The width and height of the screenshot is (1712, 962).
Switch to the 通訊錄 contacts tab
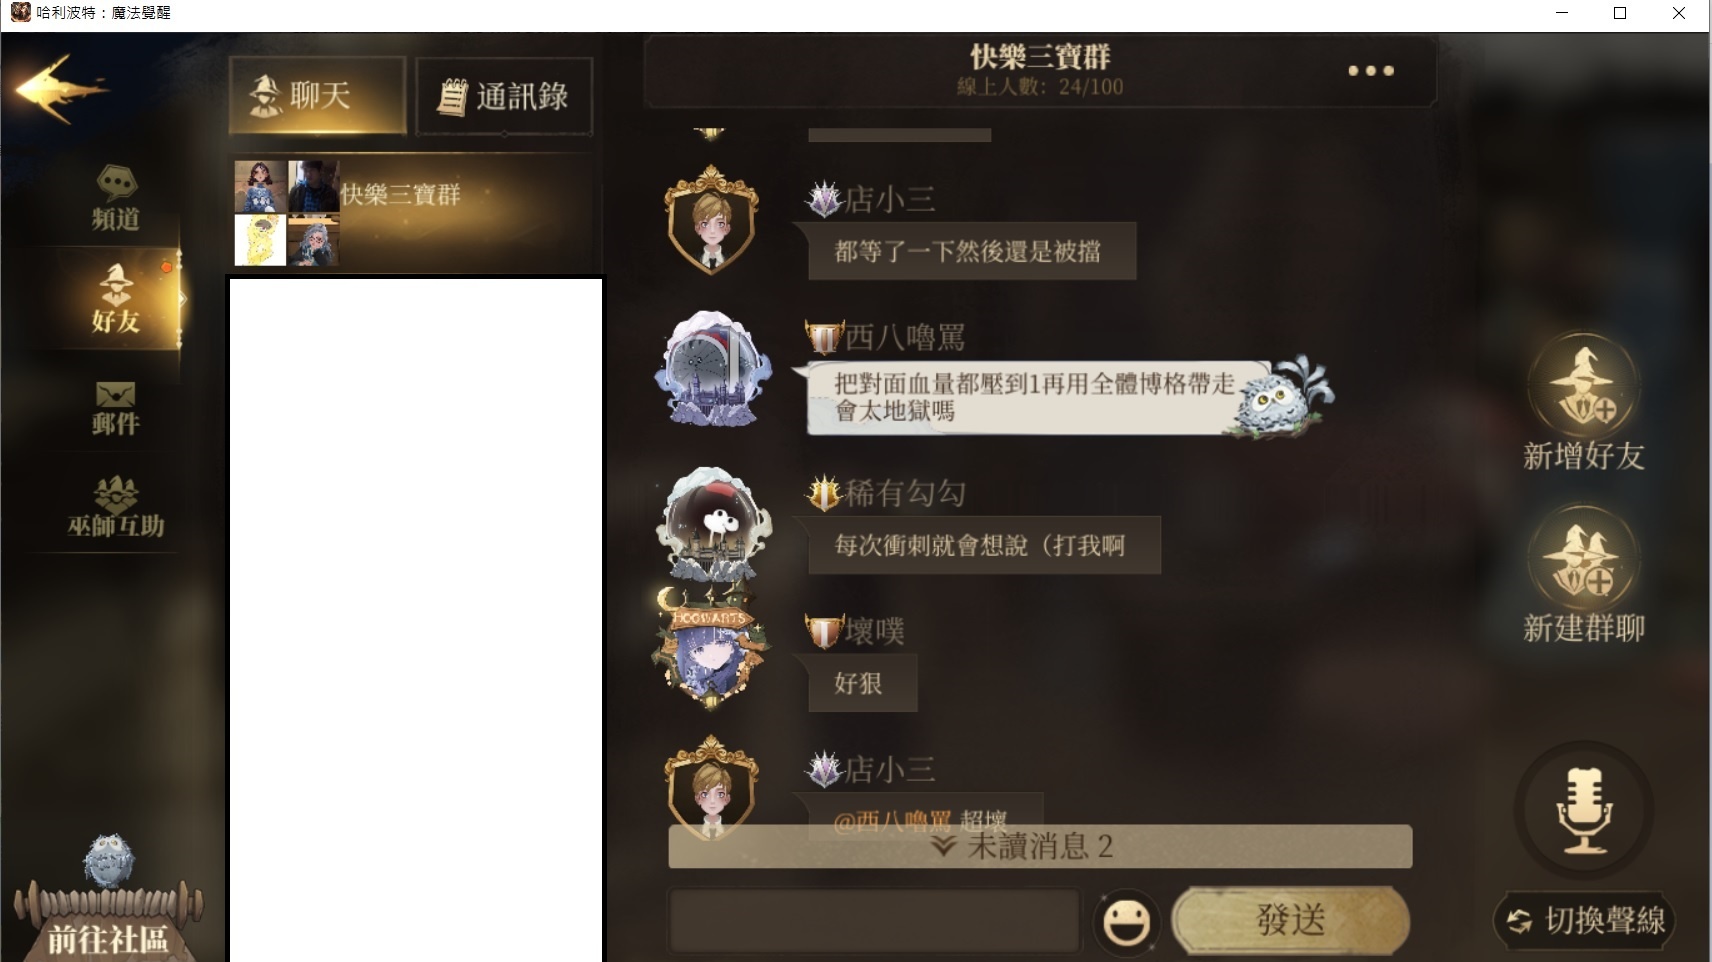(x=504, y=96)
